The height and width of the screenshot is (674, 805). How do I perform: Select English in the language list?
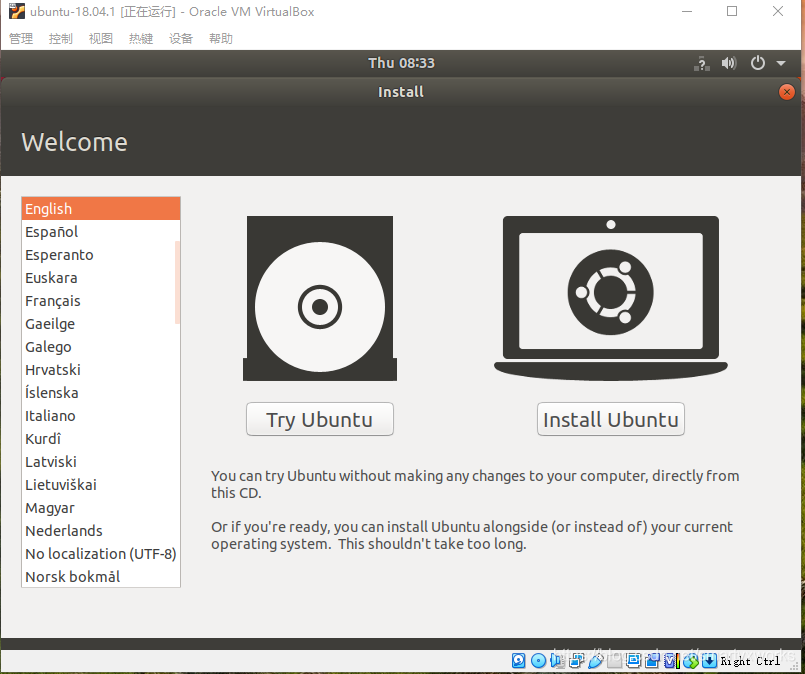pyautogui.click(x=101, y=209)
